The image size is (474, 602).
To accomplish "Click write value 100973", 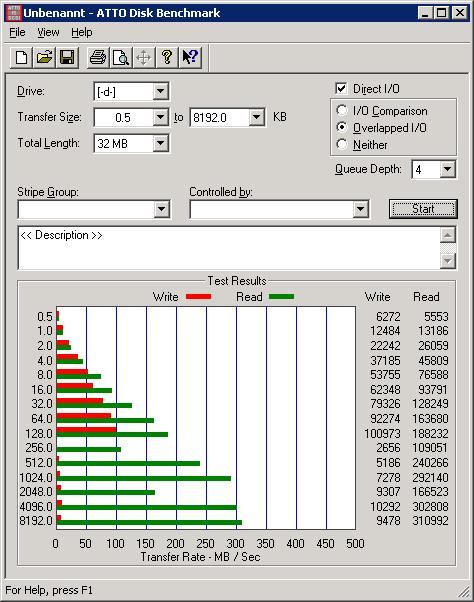I will (x=382, y=433).
